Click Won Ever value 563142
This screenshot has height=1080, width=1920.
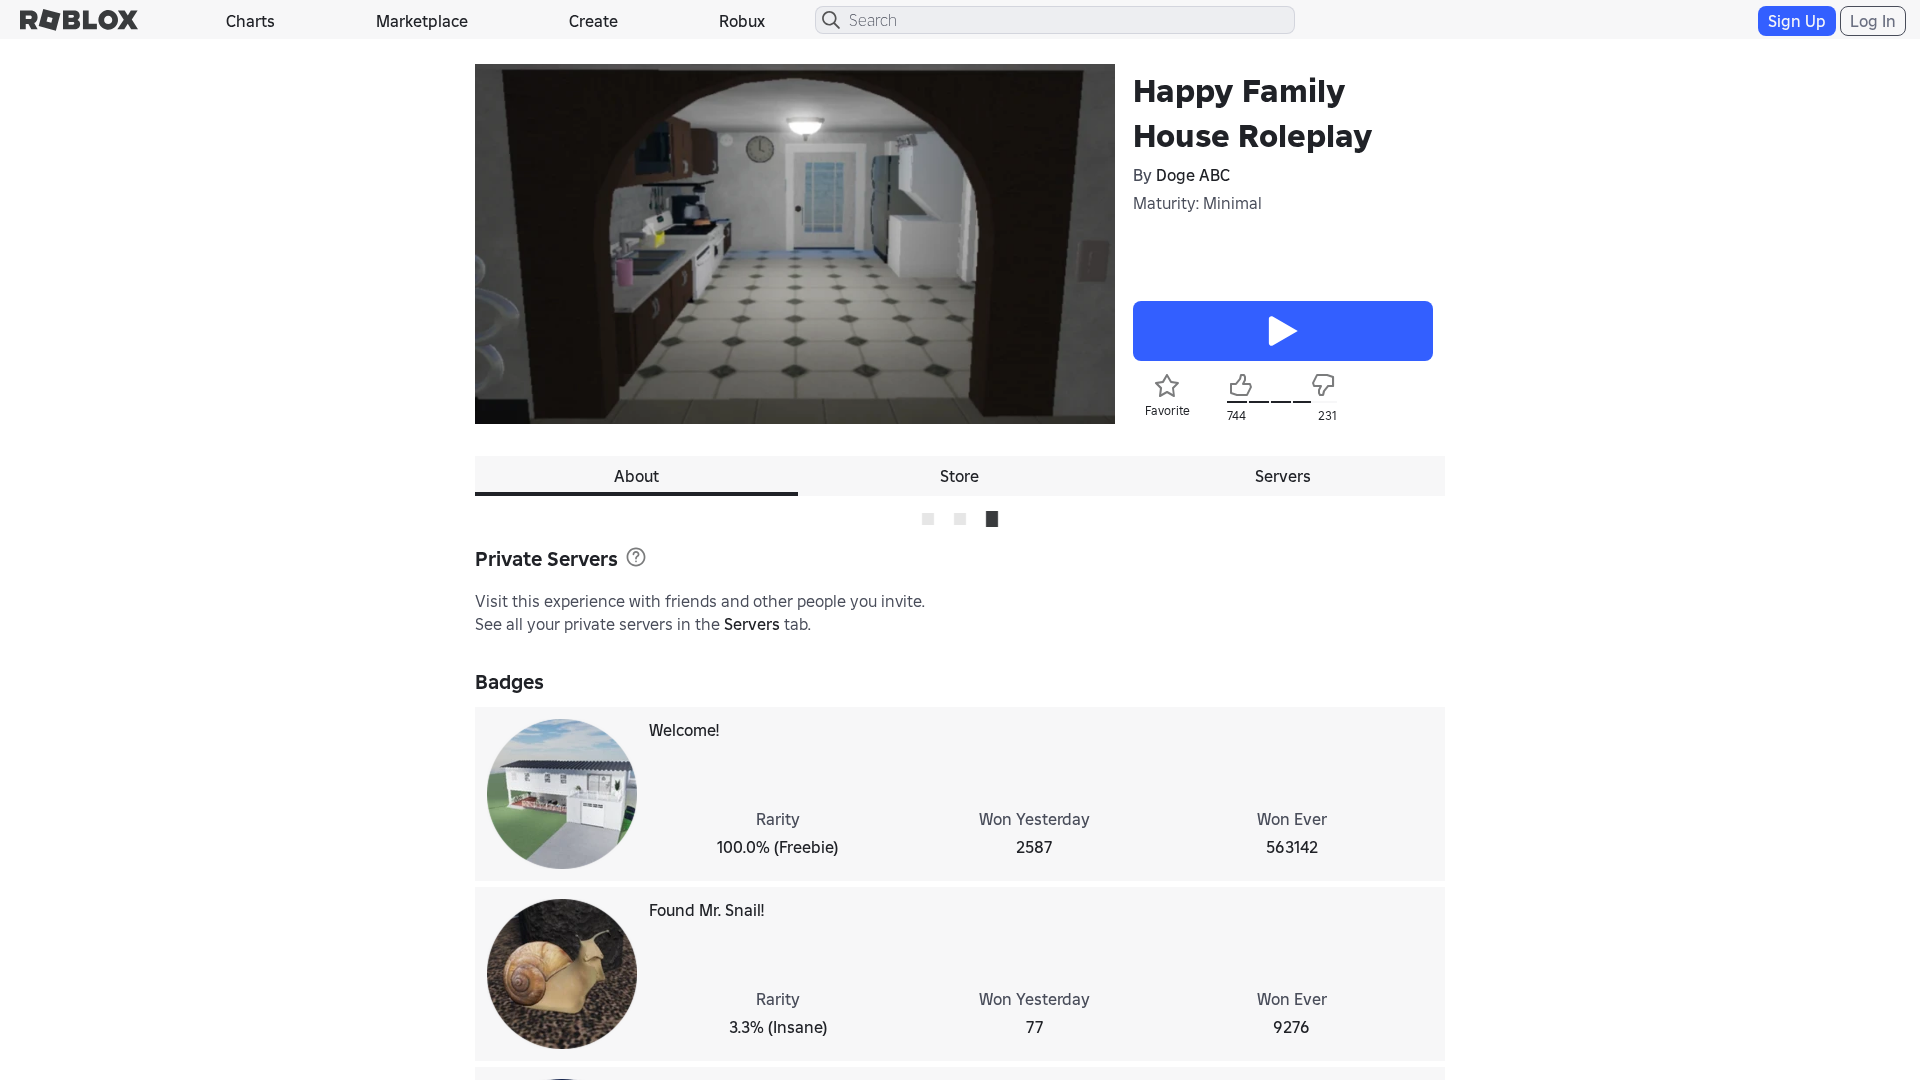point(1292,847)
